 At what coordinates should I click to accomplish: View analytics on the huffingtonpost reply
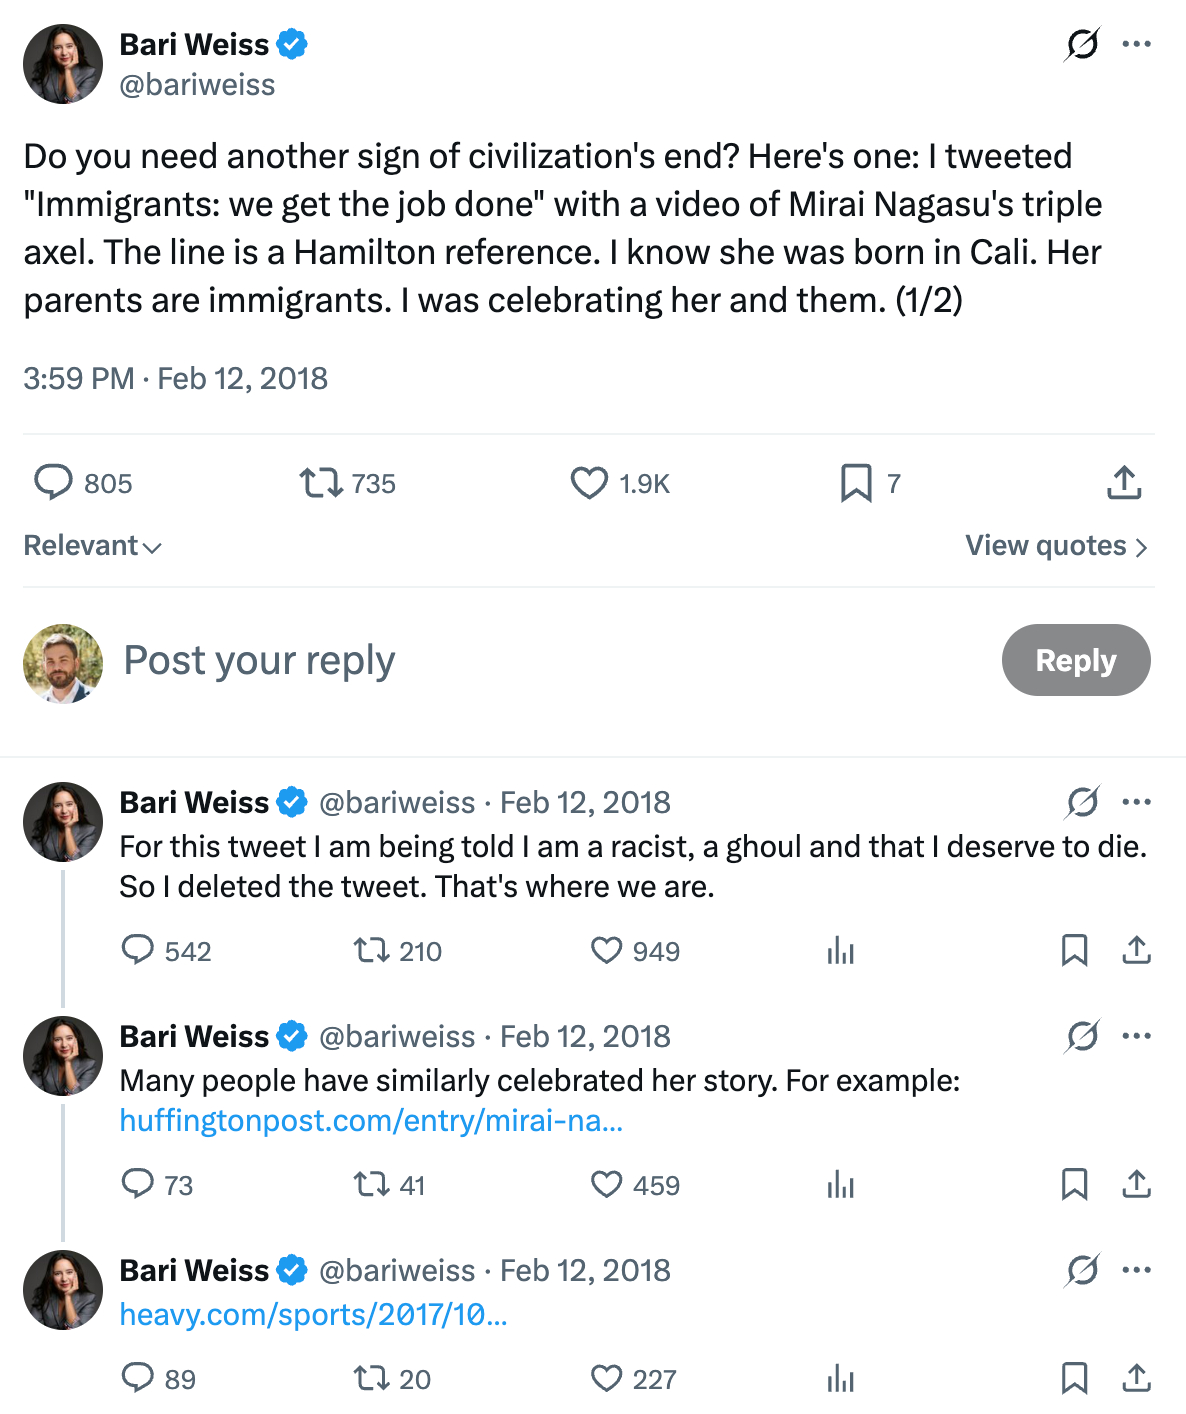click(840, 1185)
